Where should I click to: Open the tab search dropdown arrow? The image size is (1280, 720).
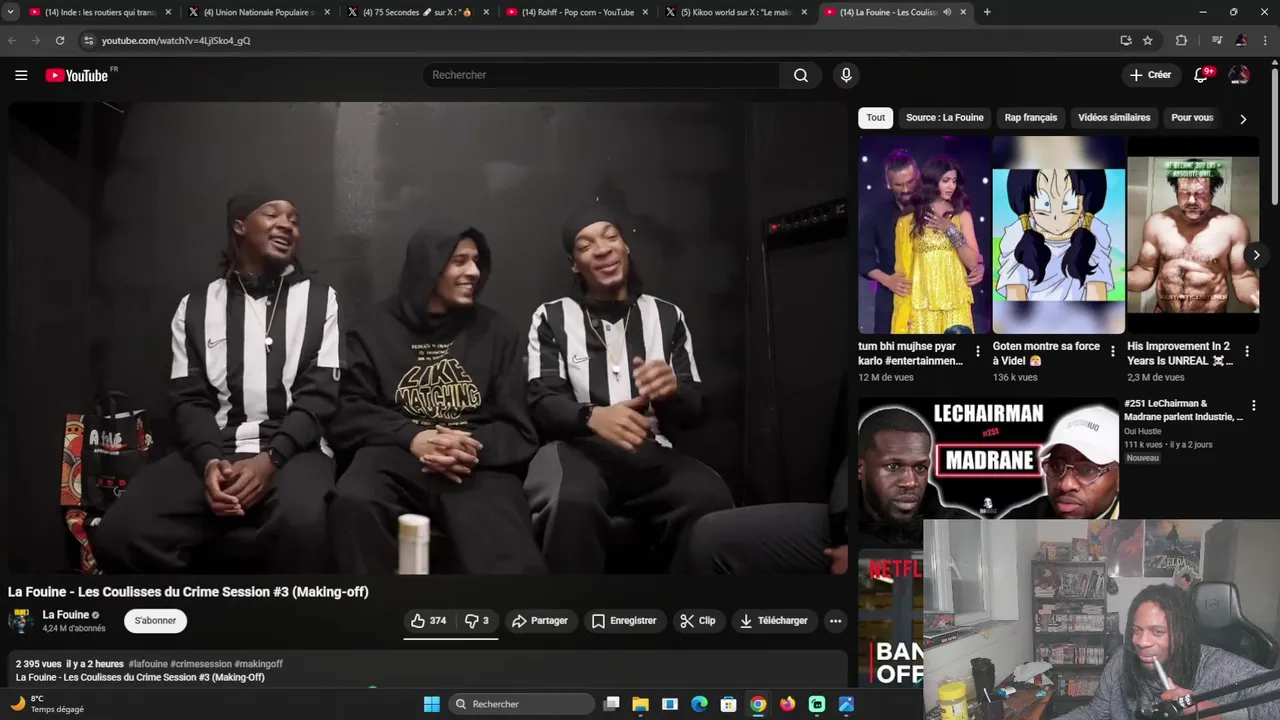pyautogui.click(x=10, y=12)
